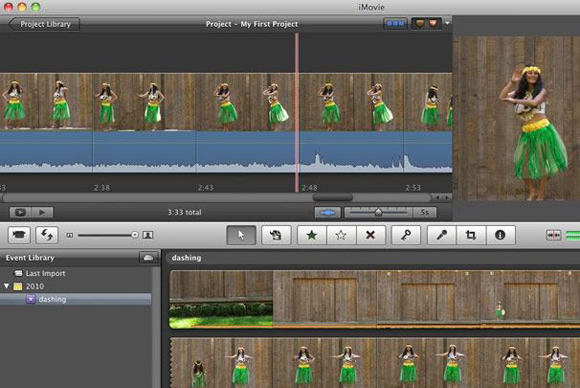Screen dimensions: 580x388
Task: Click the scroll arrows at timeline right end
Action: tap(442, 198)
